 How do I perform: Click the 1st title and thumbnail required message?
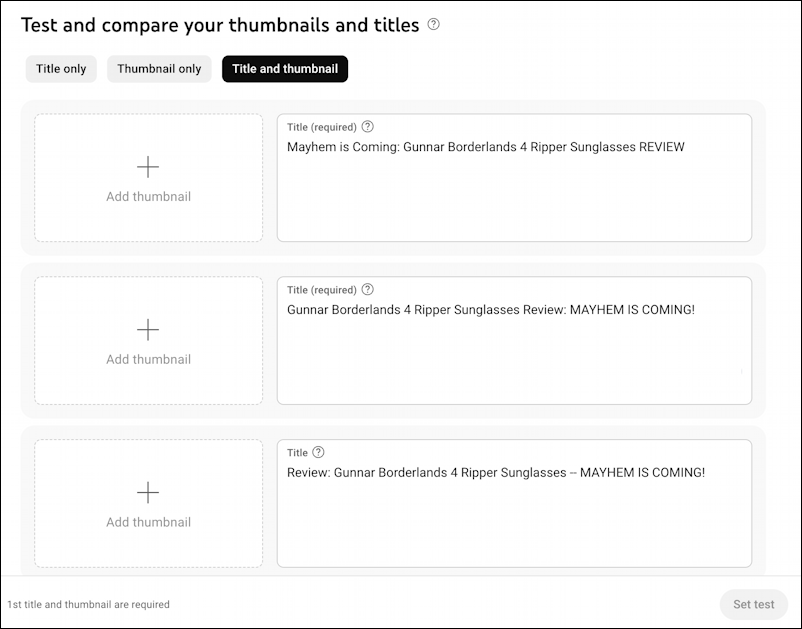point(86,604)
